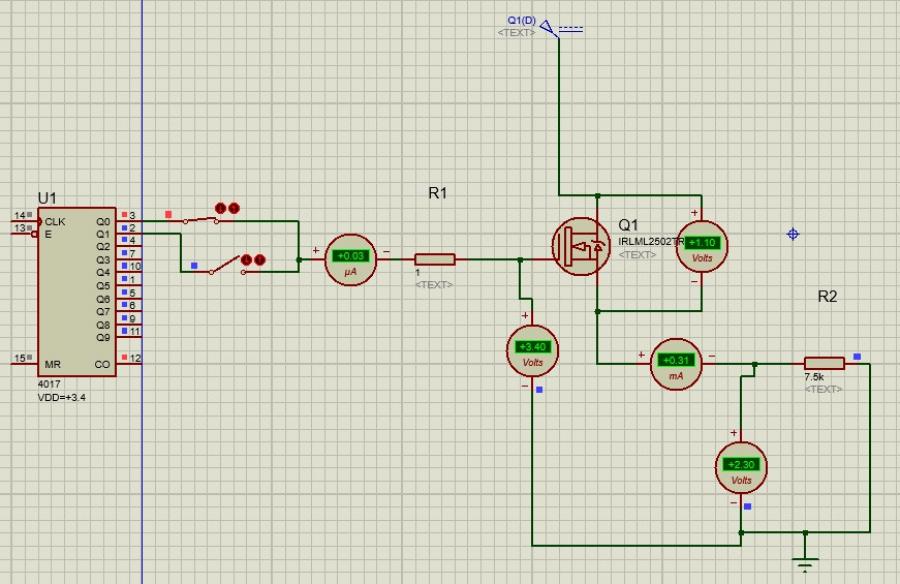Click the blue origin marker crosshair

[x=793, y=234]
